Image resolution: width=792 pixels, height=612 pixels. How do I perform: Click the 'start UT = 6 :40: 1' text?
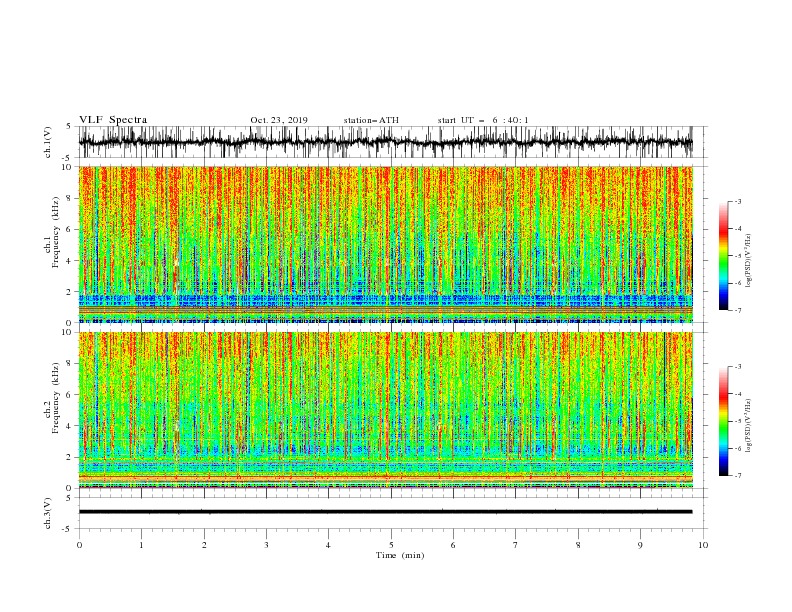[483, 120]
